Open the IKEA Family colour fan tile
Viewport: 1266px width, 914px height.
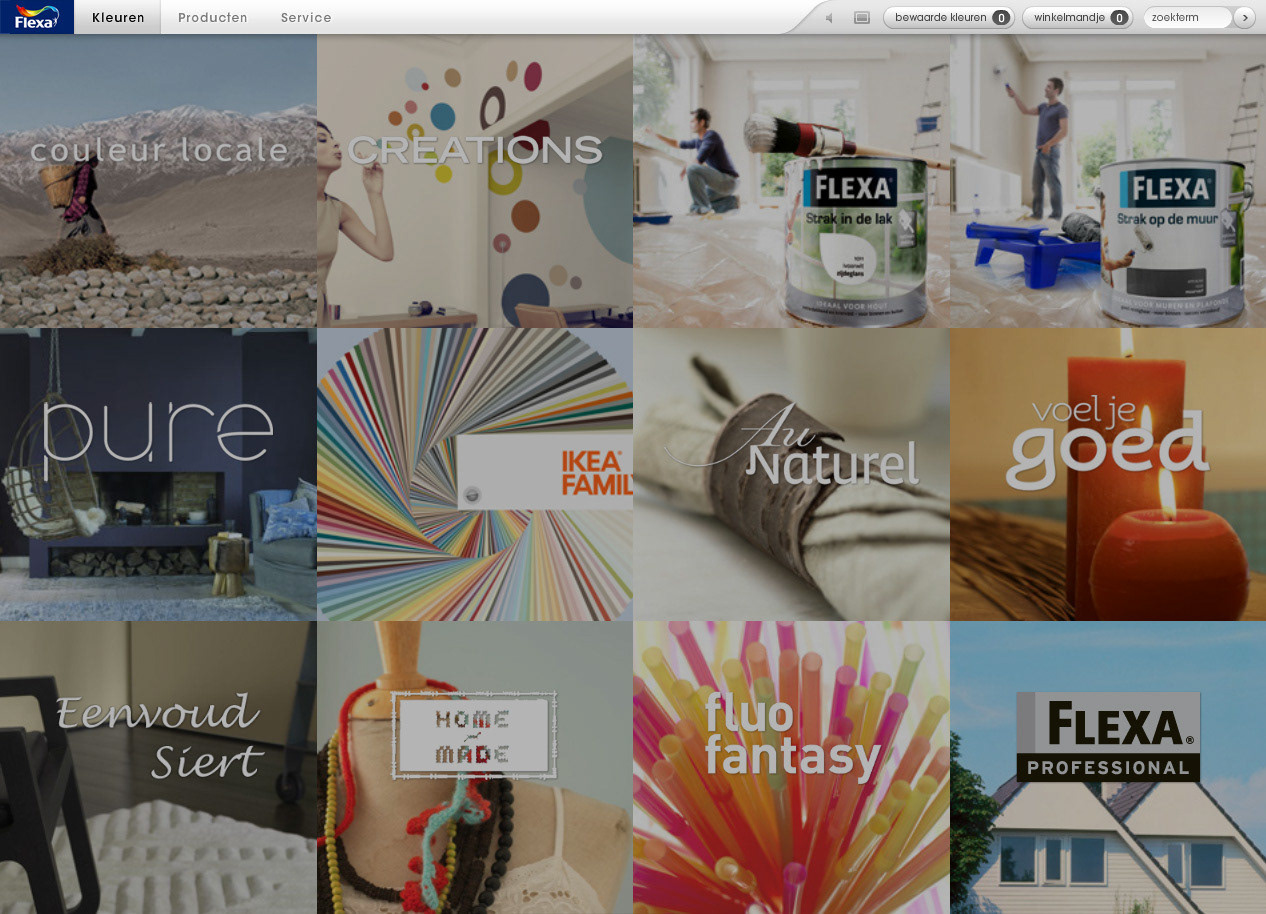[x=475, y=474]
